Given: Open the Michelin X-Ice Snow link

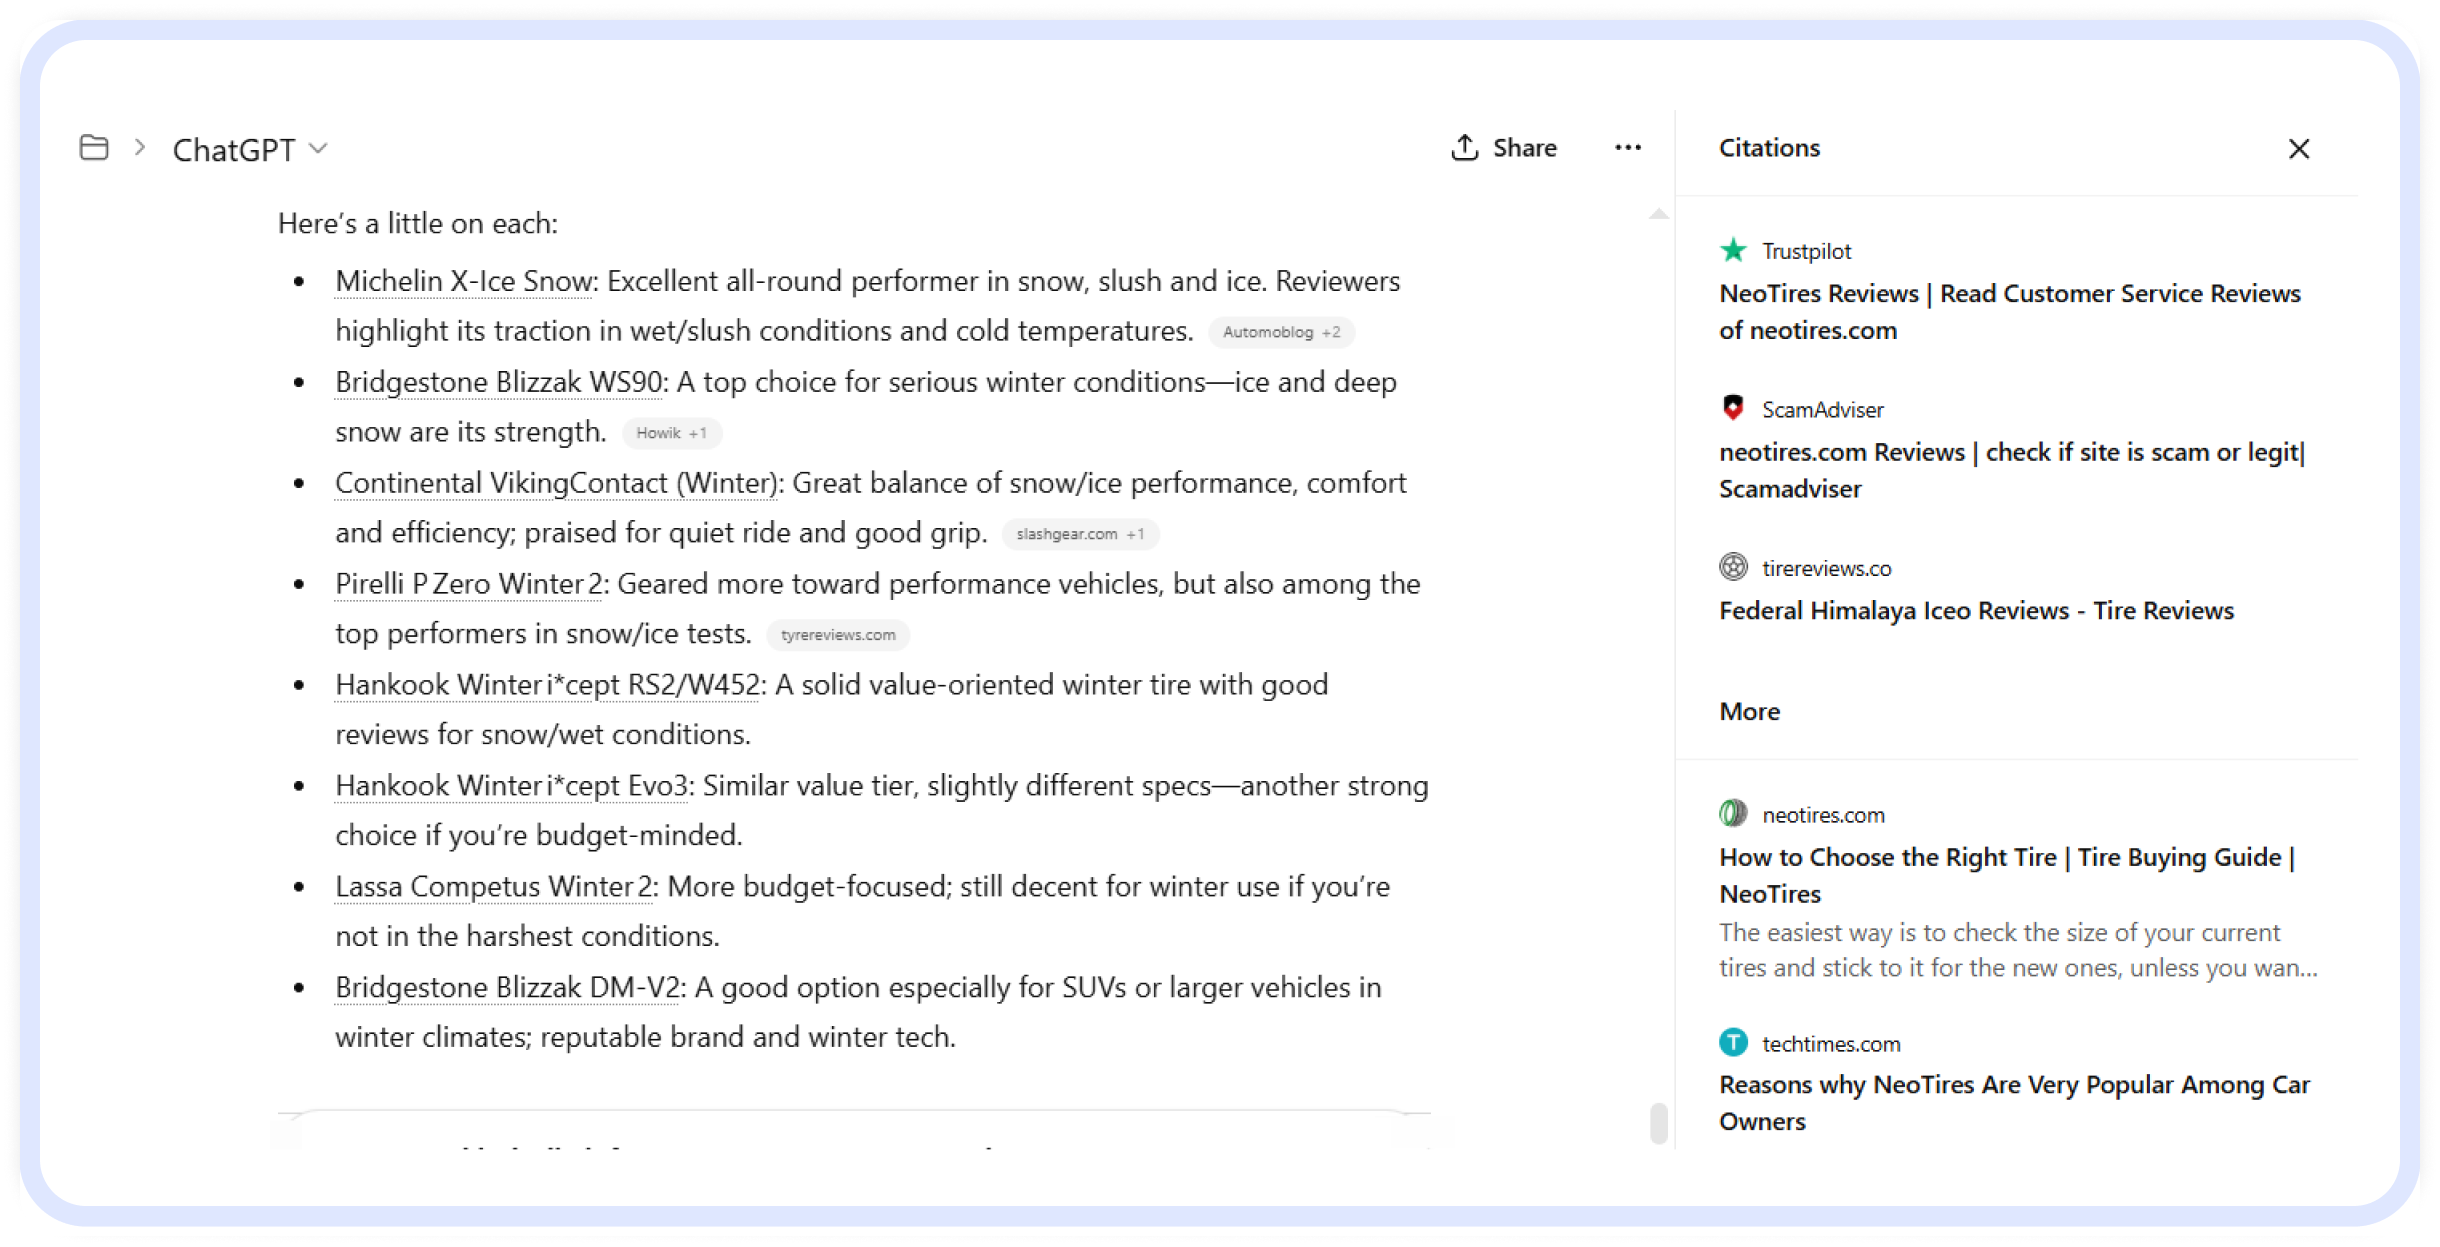Looking at the screenshot, I should (x=465, y=282).
